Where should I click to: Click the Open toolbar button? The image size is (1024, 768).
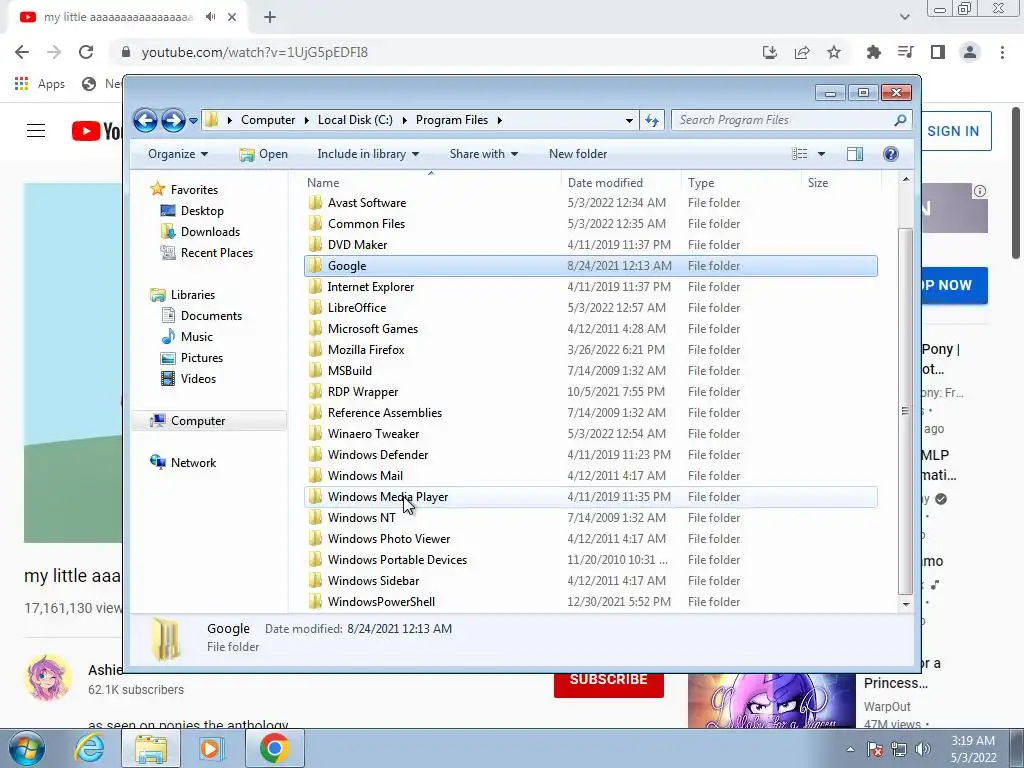point(264,154)
